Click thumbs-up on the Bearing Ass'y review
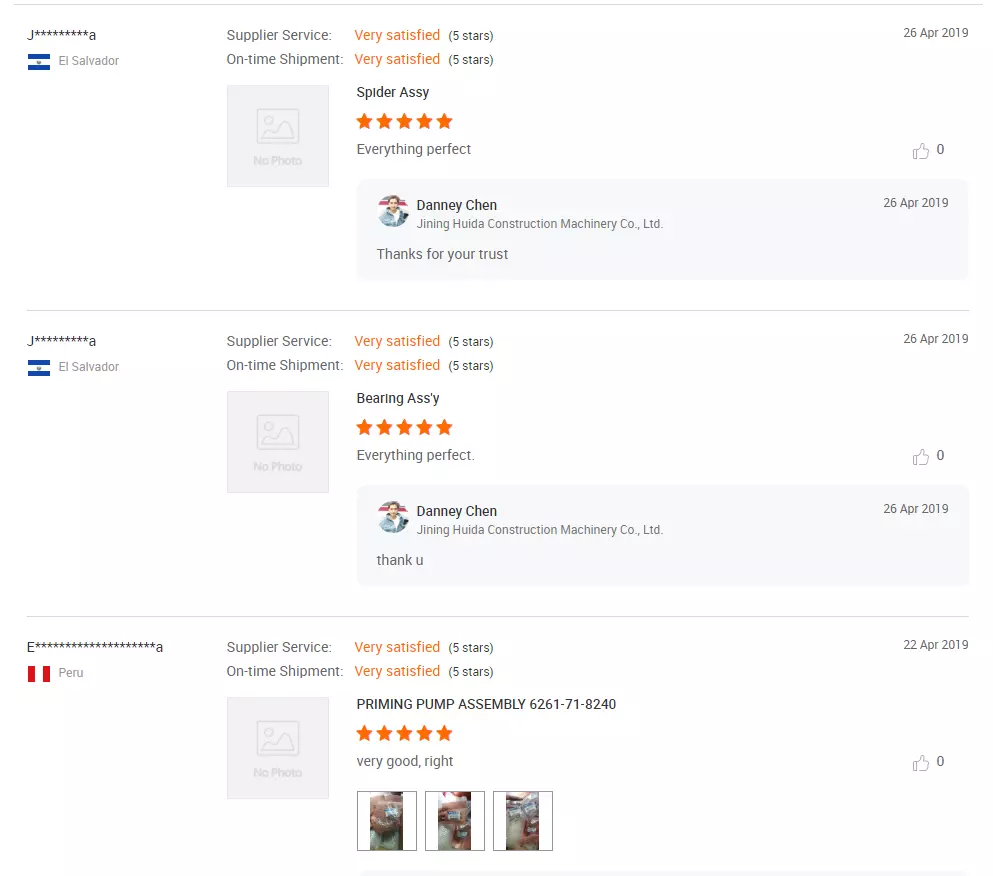The width and height of the screenshot is (993, 876). tap(920, 457)
